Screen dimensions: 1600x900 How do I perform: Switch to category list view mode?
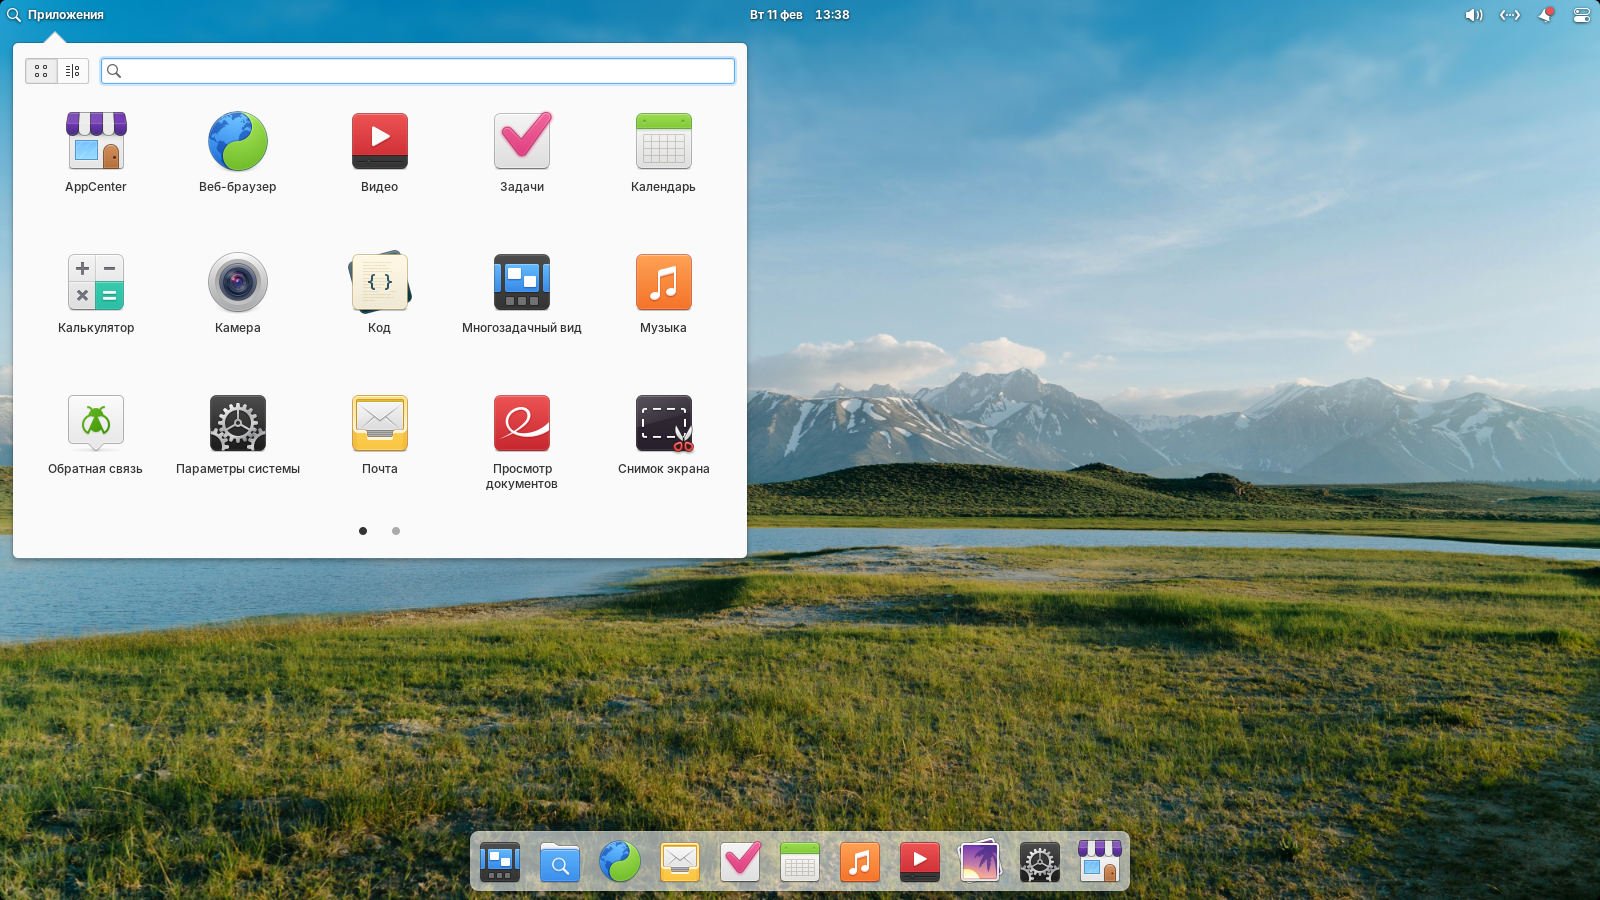pyautogui.click(x=73, y=71)
